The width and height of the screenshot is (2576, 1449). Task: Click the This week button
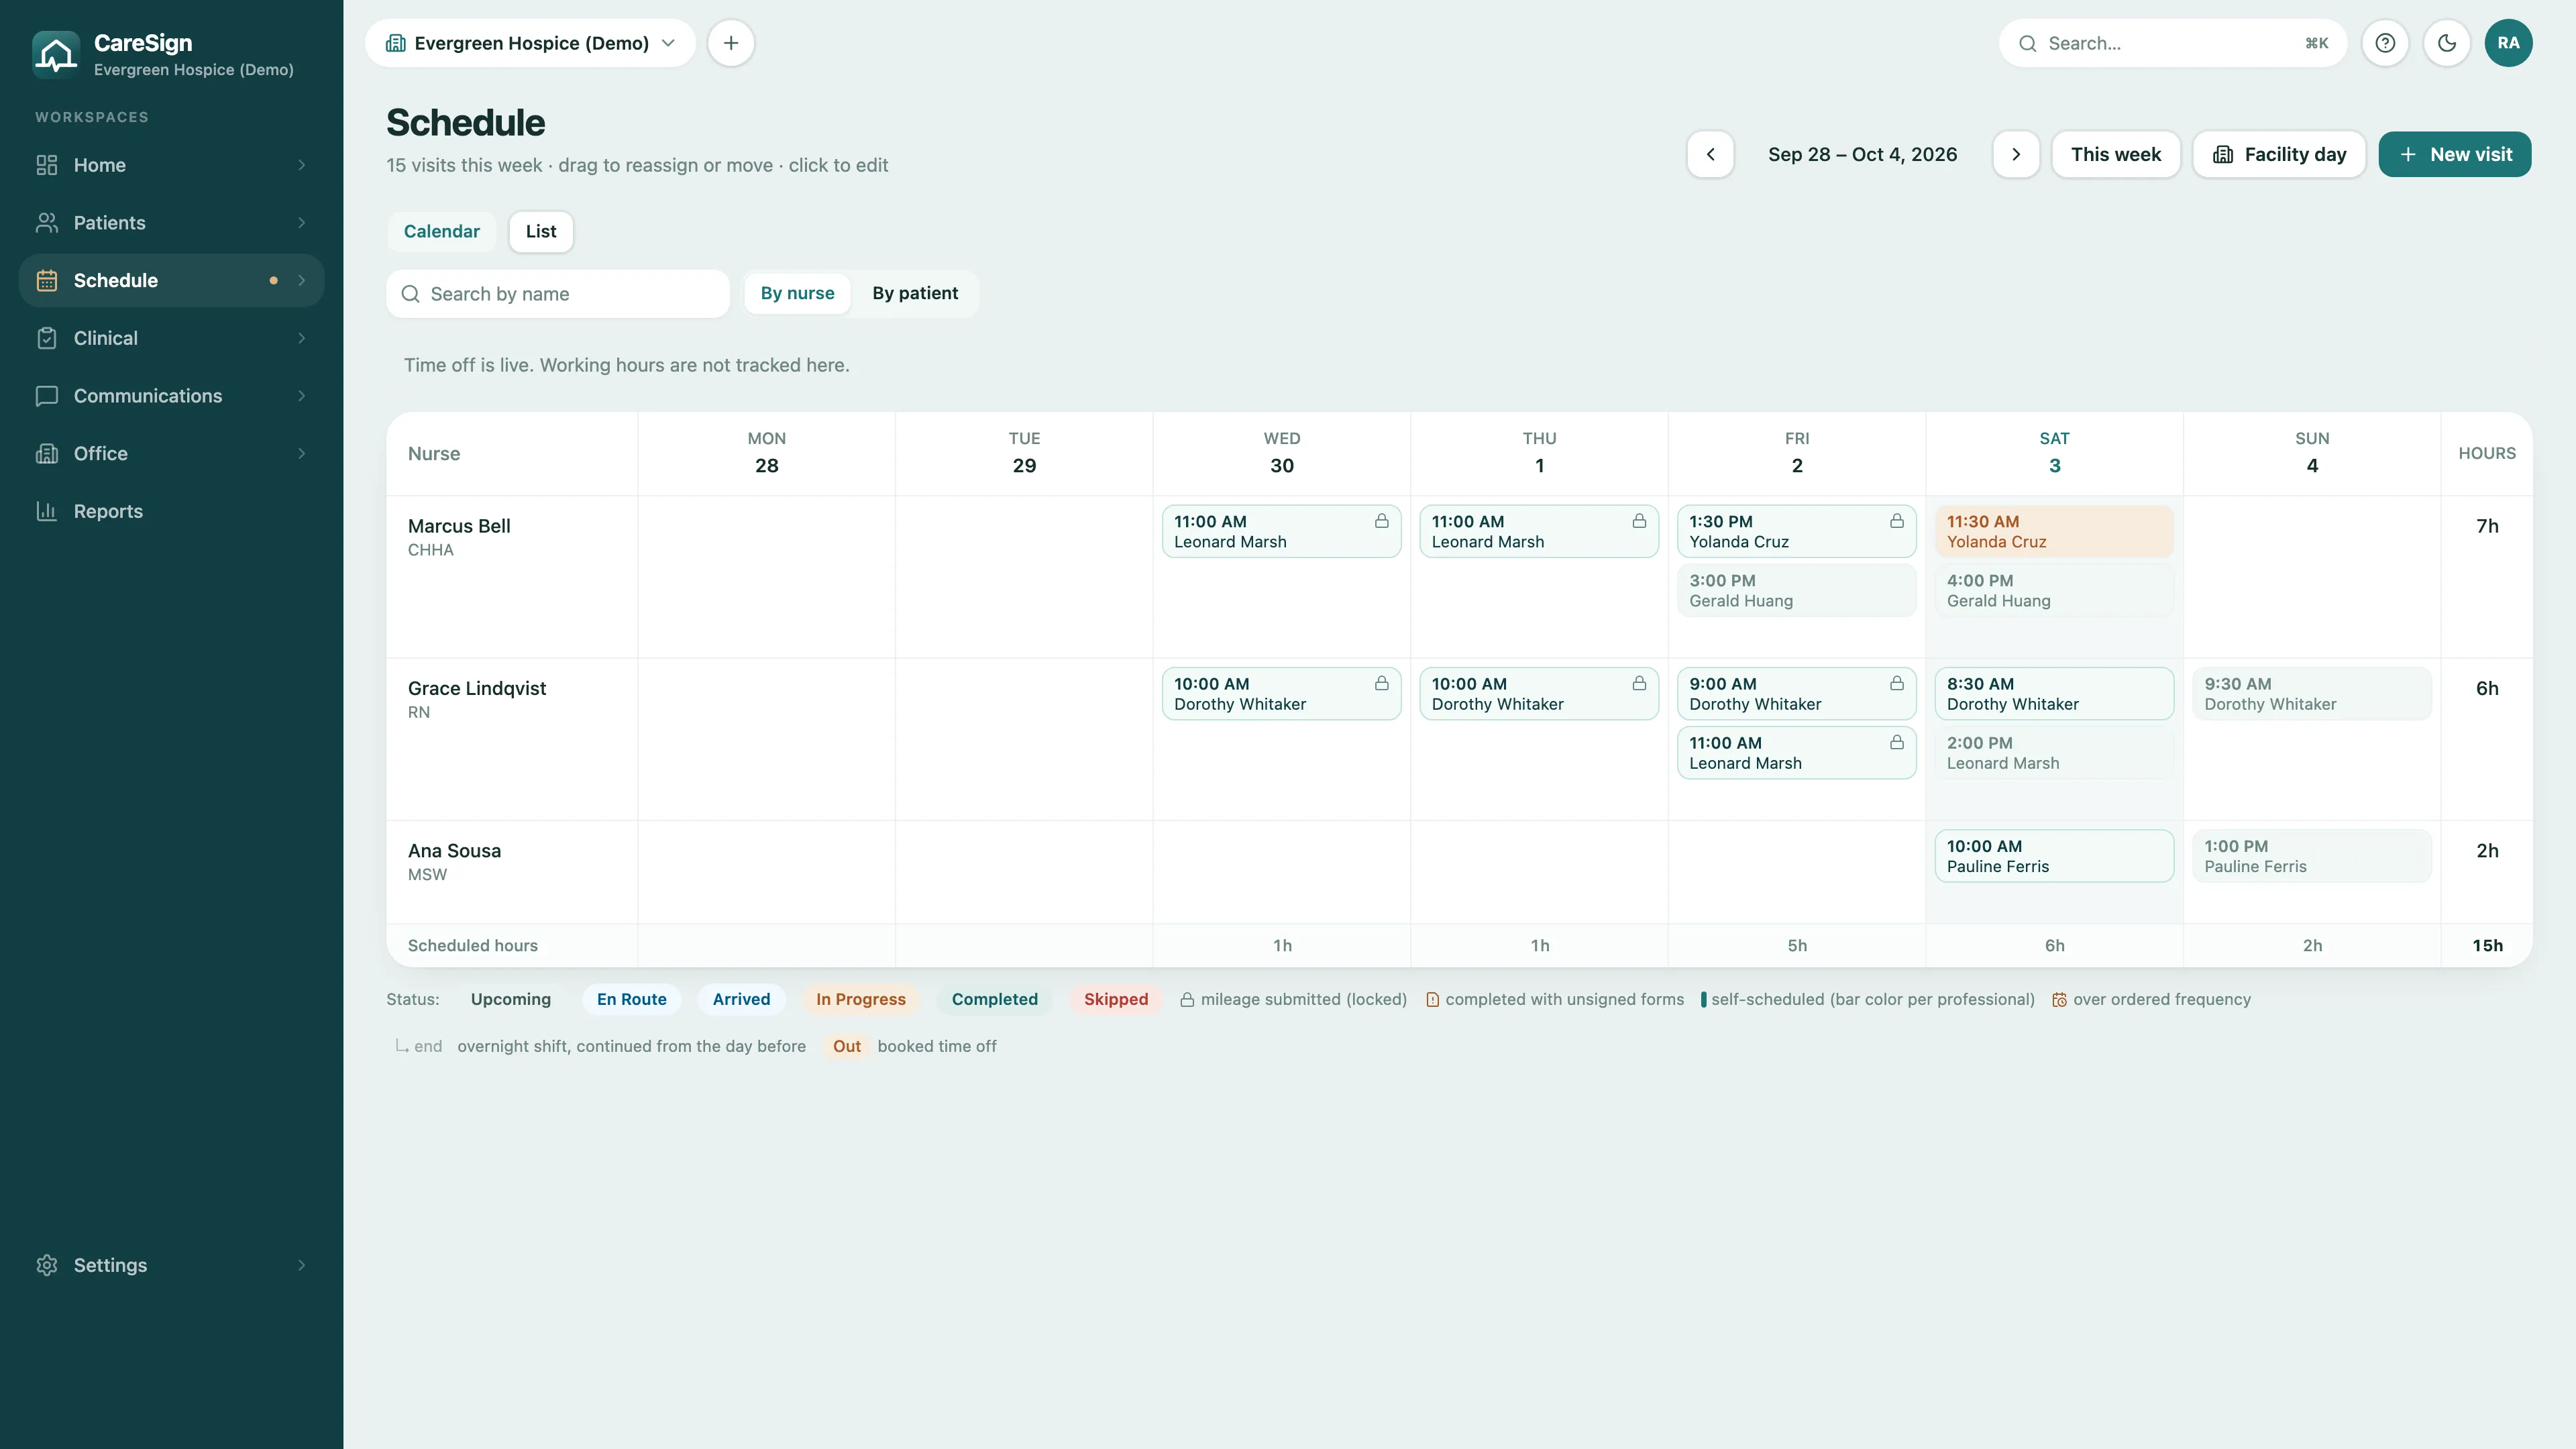click(2116, 154)
